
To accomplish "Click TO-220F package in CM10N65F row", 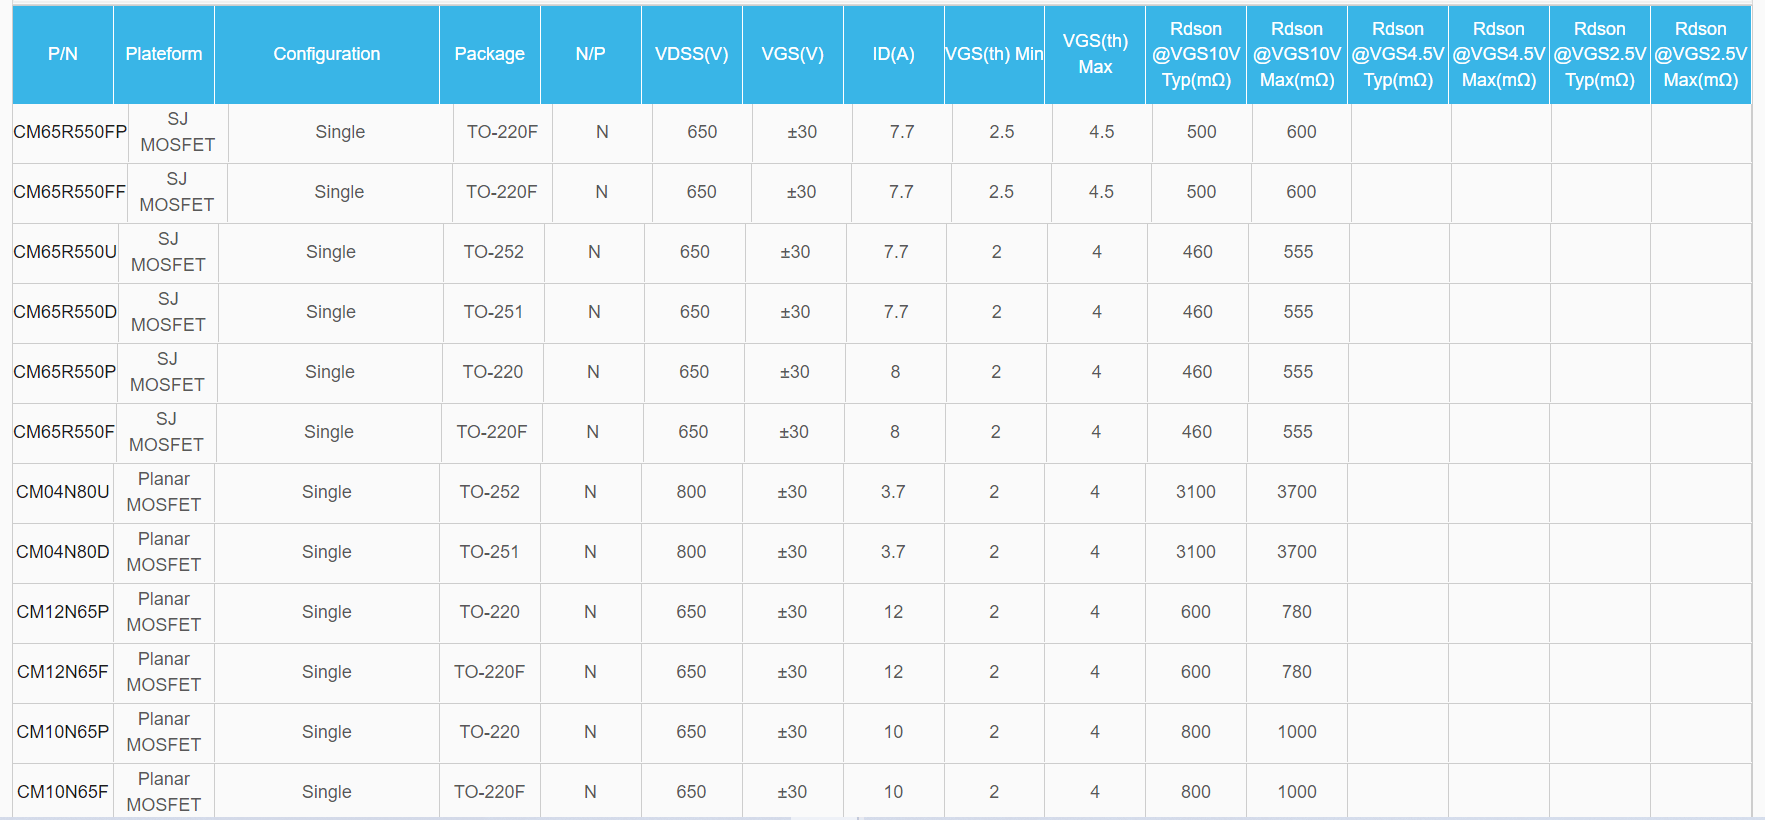I will click(489, 792).
